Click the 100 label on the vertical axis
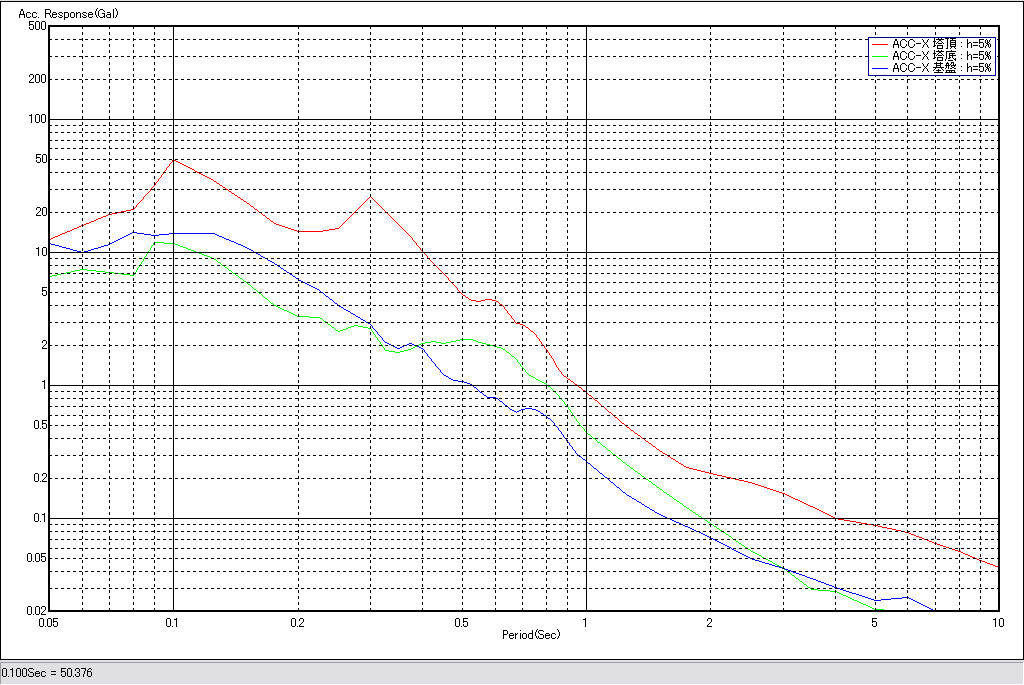 click(x=37, y=119)
